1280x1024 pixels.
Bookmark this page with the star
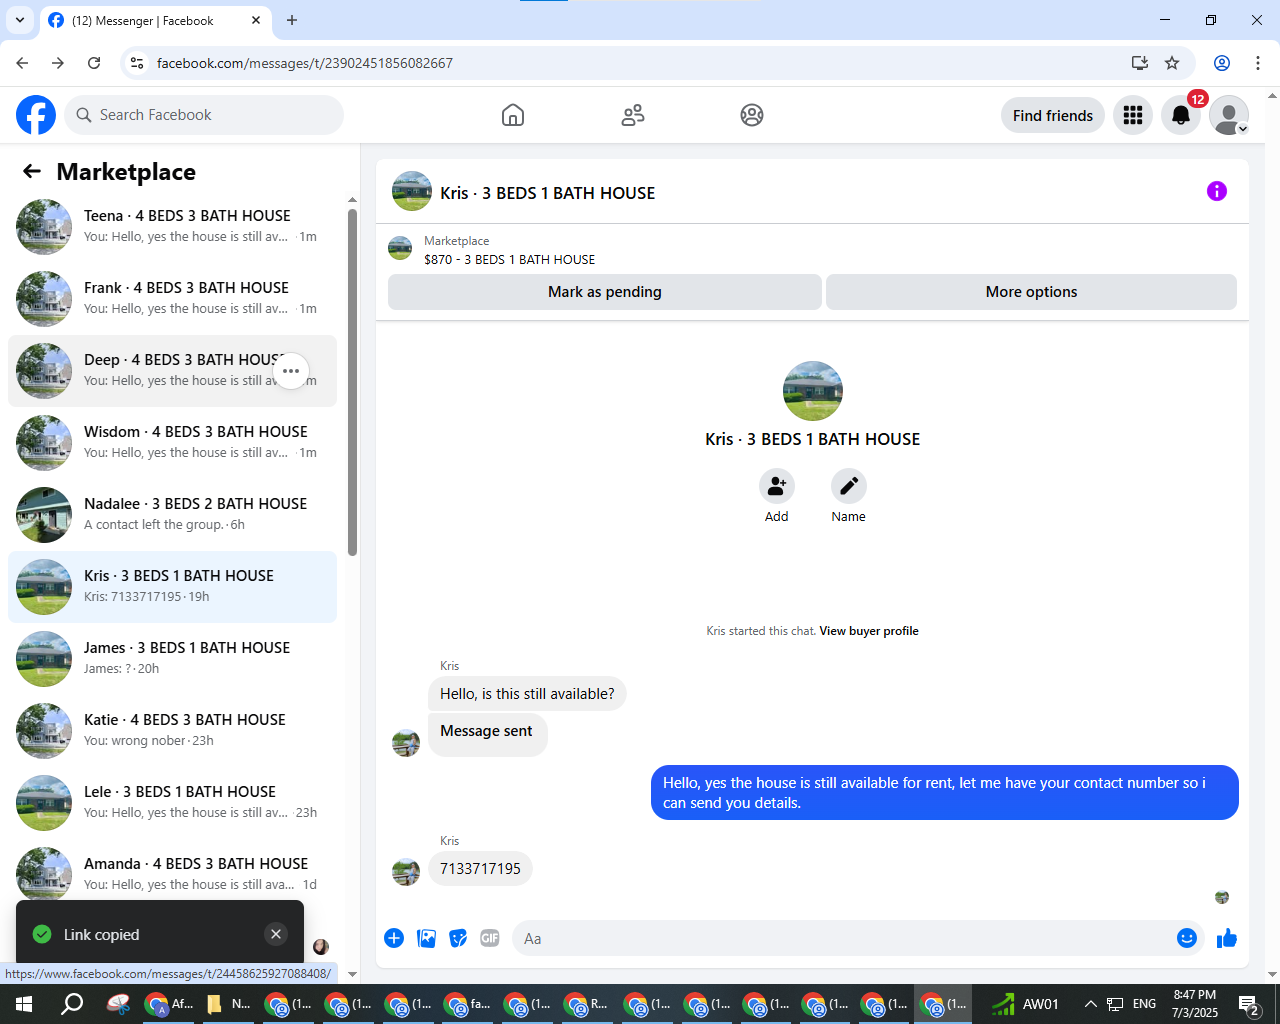click(1172, 63)
